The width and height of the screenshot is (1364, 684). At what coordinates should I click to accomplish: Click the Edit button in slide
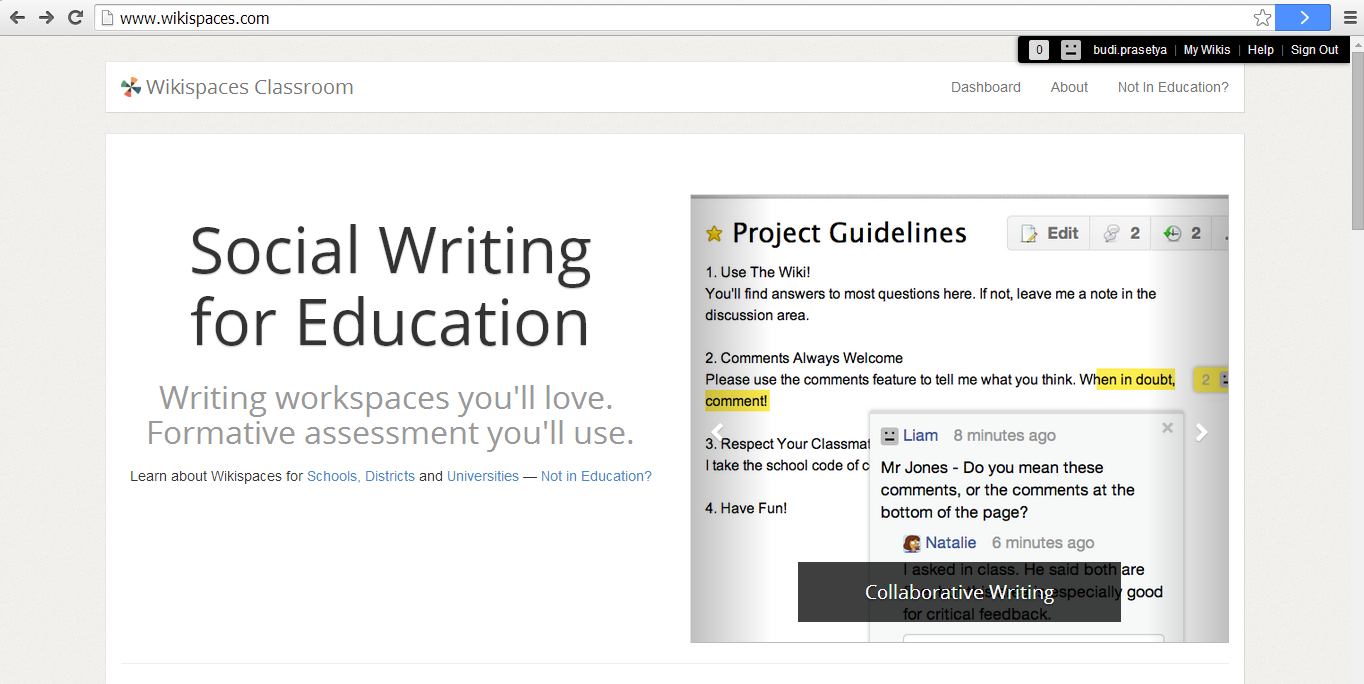[1049, 233]
